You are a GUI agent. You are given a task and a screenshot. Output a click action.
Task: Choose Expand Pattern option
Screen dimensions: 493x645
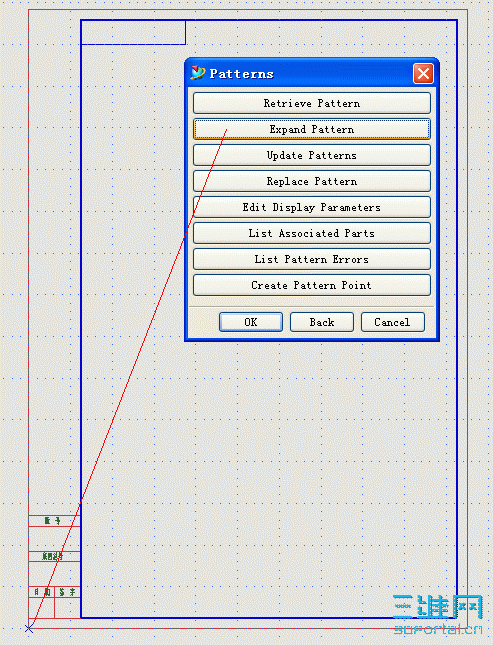point(312,129)
